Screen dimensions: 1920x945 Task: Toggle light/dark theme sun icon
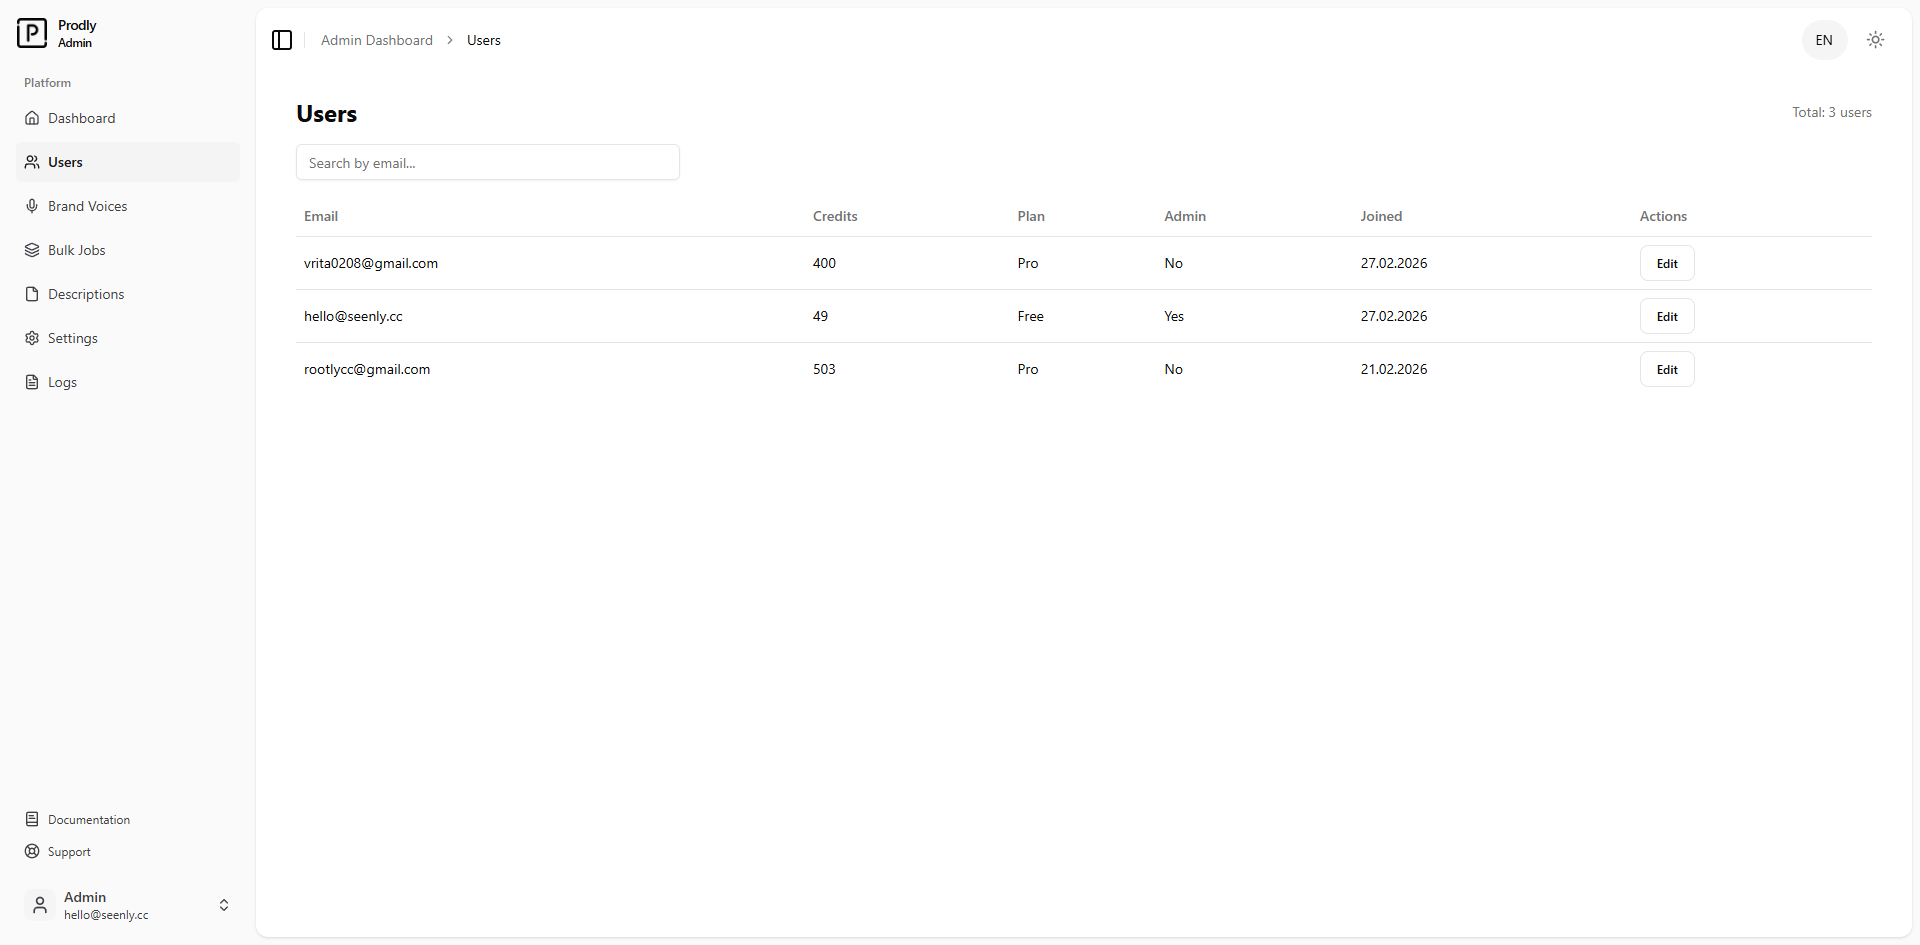[x=1875, y=40]
